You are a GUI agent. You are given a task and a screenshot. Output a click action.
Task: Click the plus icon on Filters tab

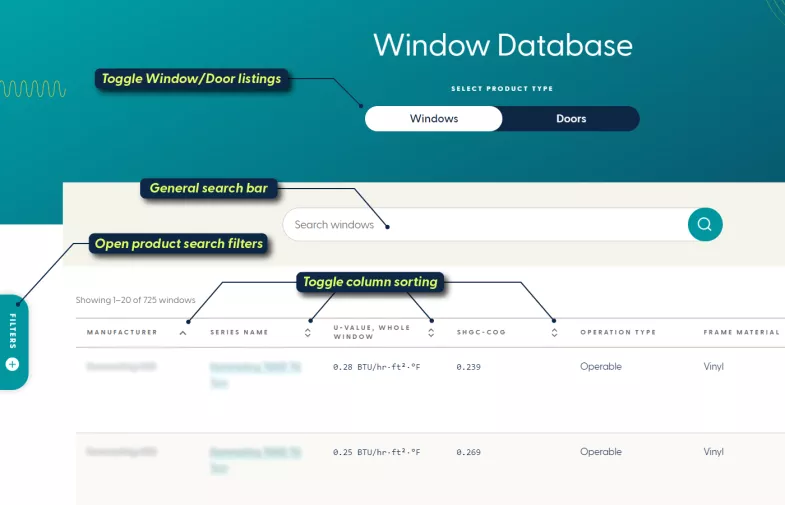[x=13, y=364]
